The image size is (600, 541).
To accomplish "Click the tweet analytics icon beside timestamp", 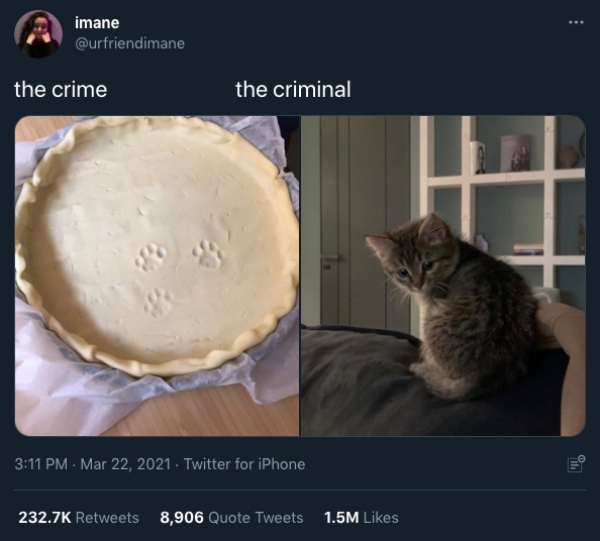I will tap(576, 464).
